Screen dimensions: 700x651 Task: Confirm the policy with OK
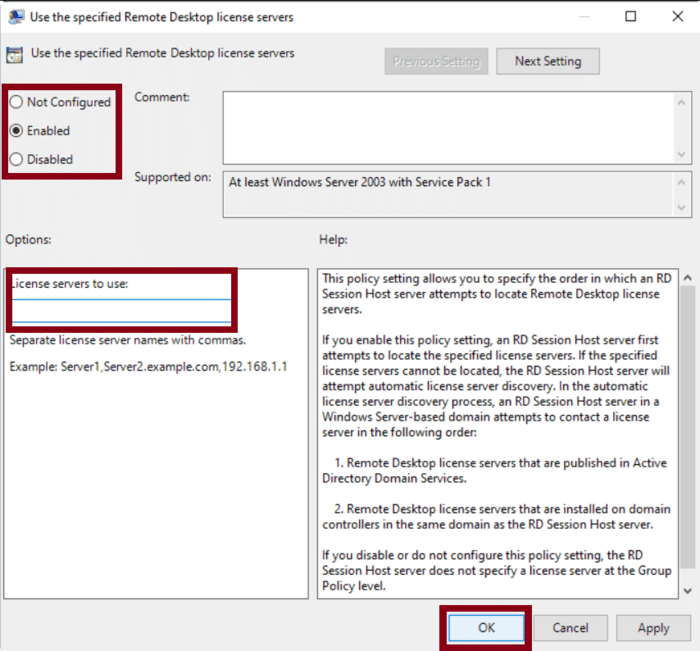tap(486, 628)
